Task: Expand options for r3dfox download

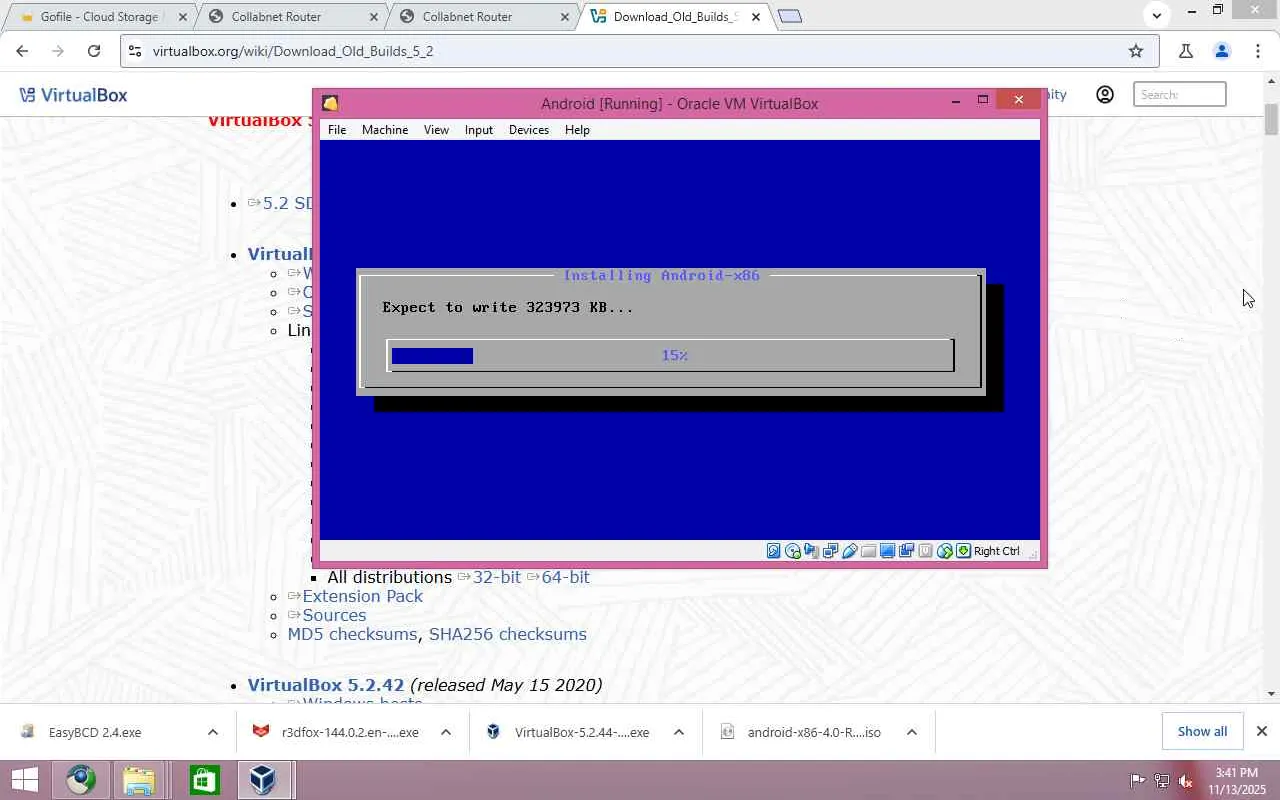Action: click(x=446, y=732)
